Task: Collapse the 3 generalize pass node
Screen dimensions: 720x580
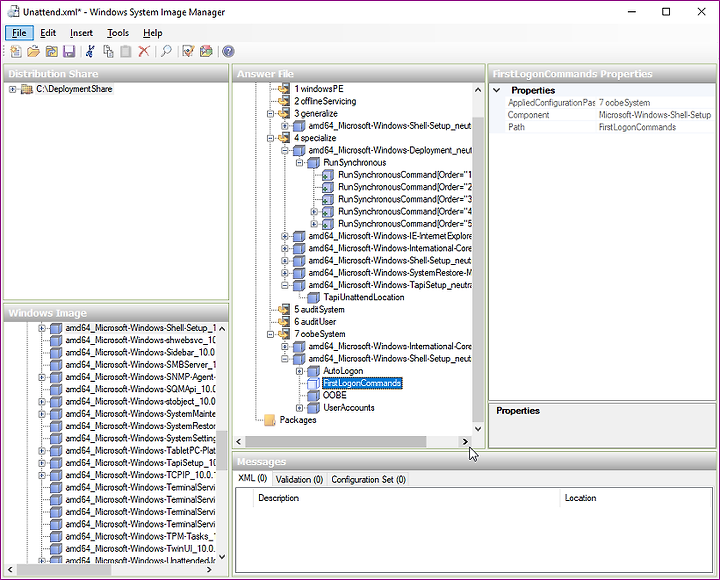Action: point(270,113)
